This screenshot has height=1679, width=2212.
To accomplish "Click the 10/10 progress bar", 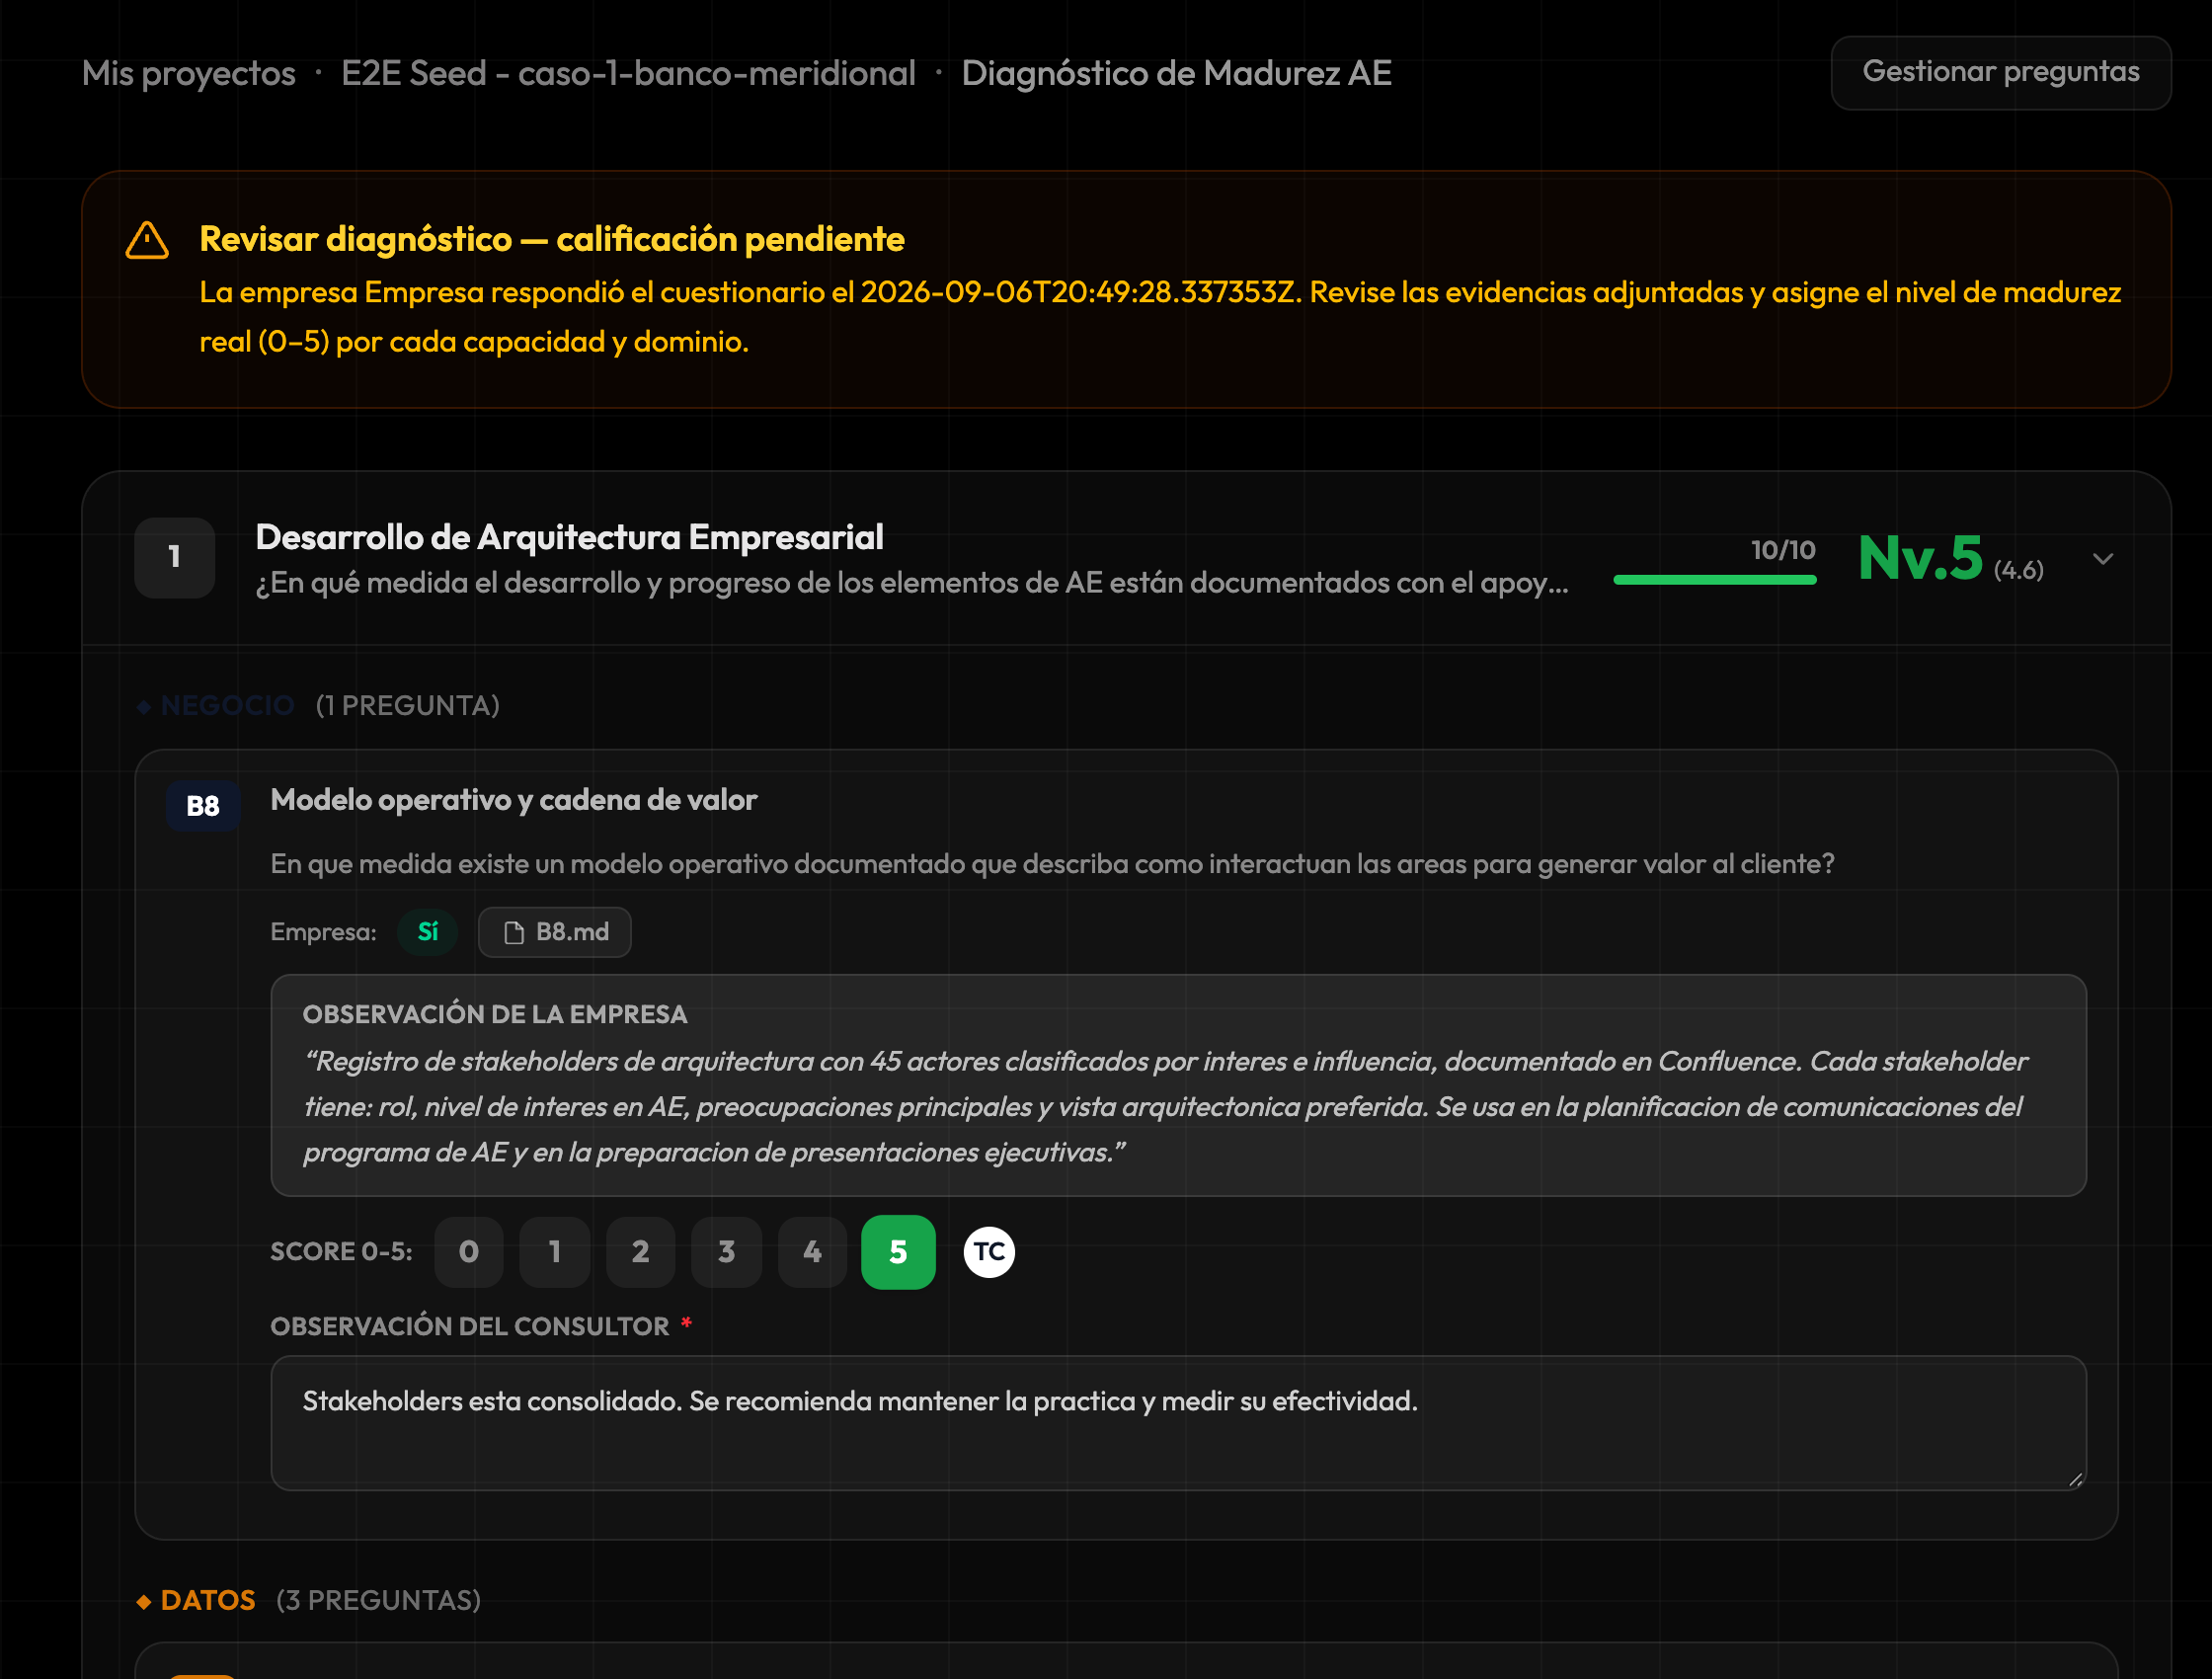I will [1714, 579].
